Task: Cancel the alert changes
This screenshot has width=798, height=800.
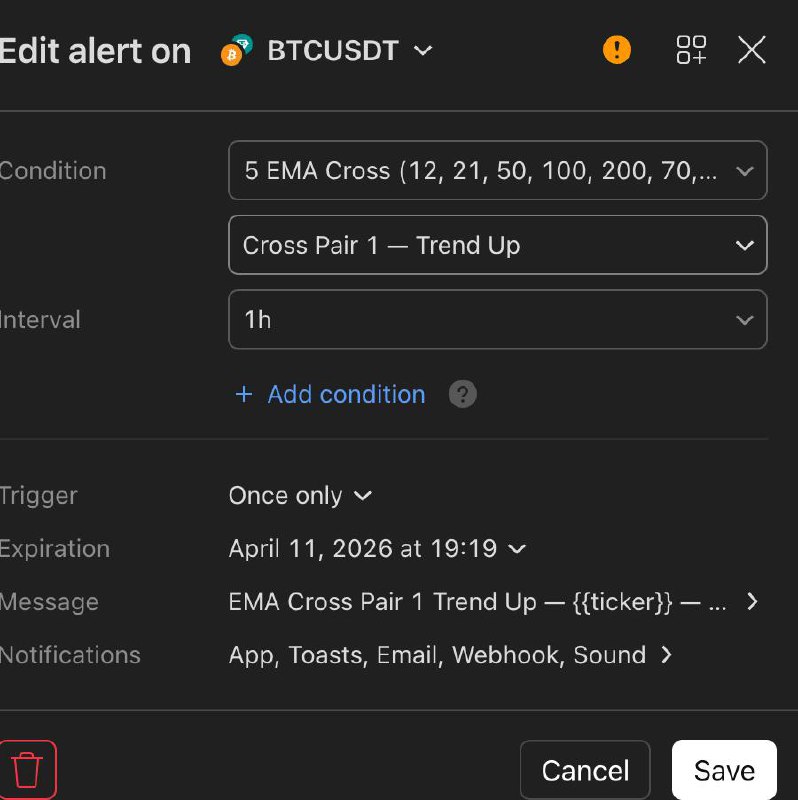Action: pos(585,769)
